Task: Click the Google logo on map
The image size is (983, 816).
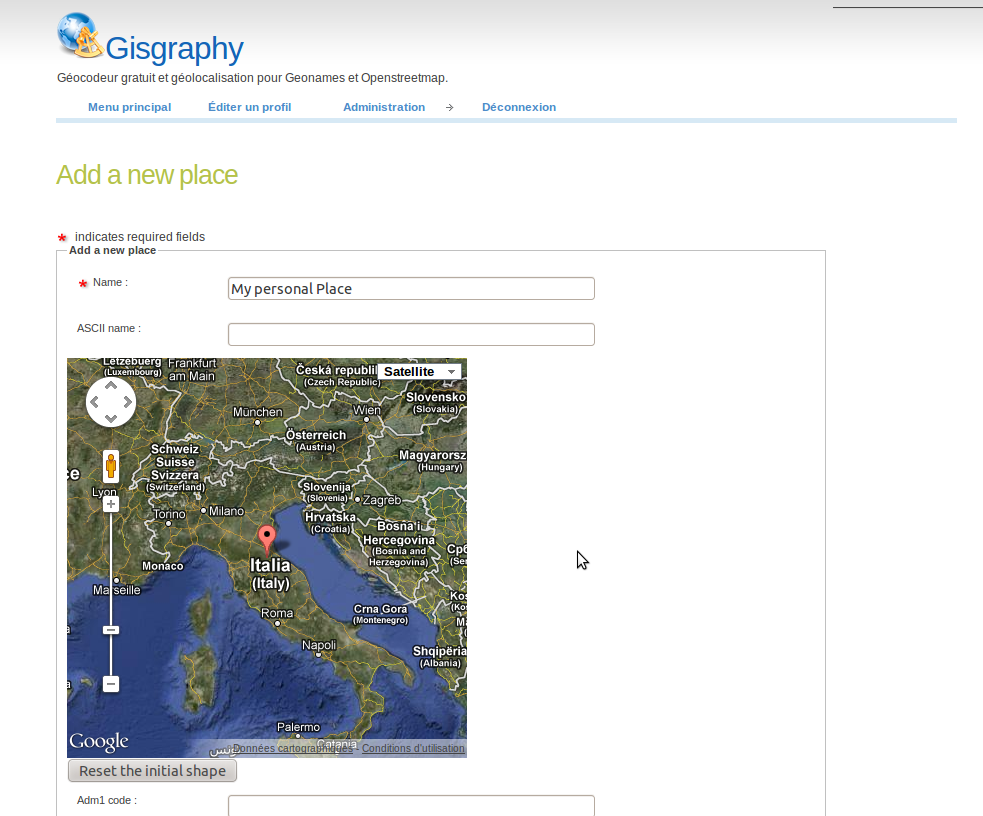Action: (98, 741)
